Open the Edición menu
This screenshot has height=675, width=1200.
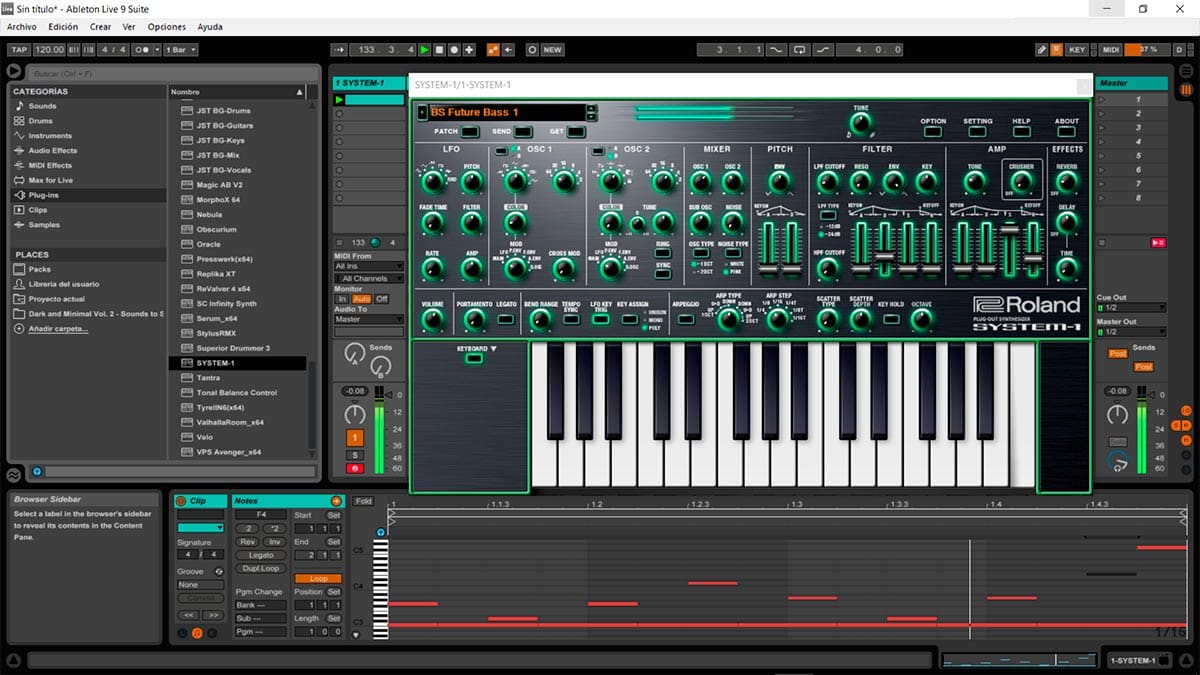63,27
